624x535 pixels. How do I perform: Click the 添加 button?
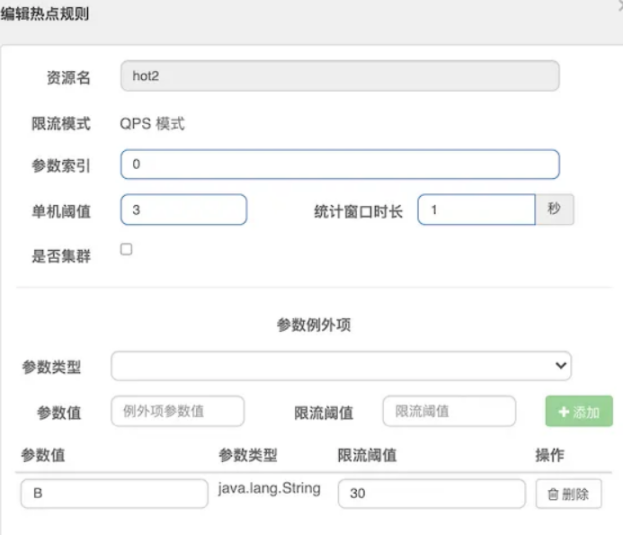tap(579, 411)
